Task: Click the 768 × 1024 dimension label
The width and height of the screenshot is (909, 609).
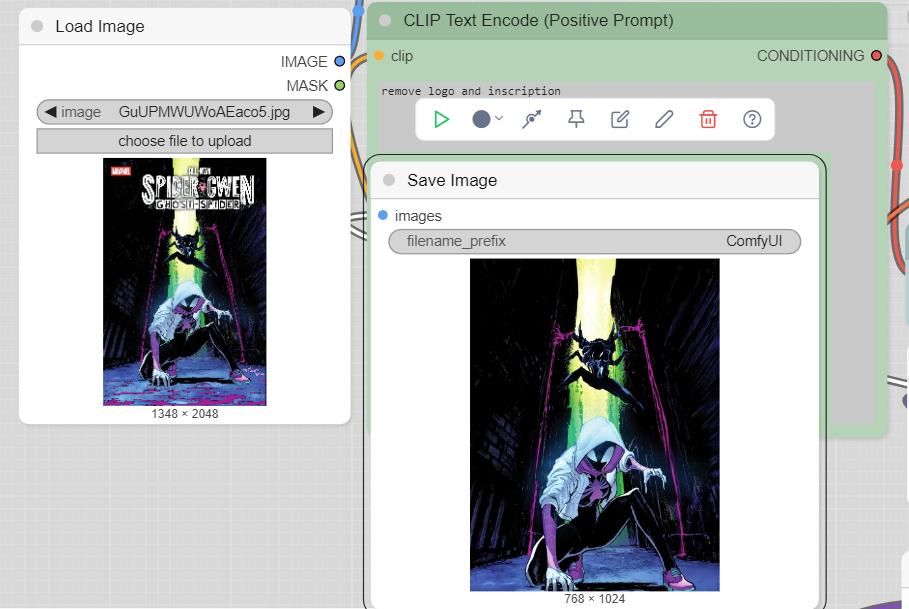Action: (x=594, y=599)
